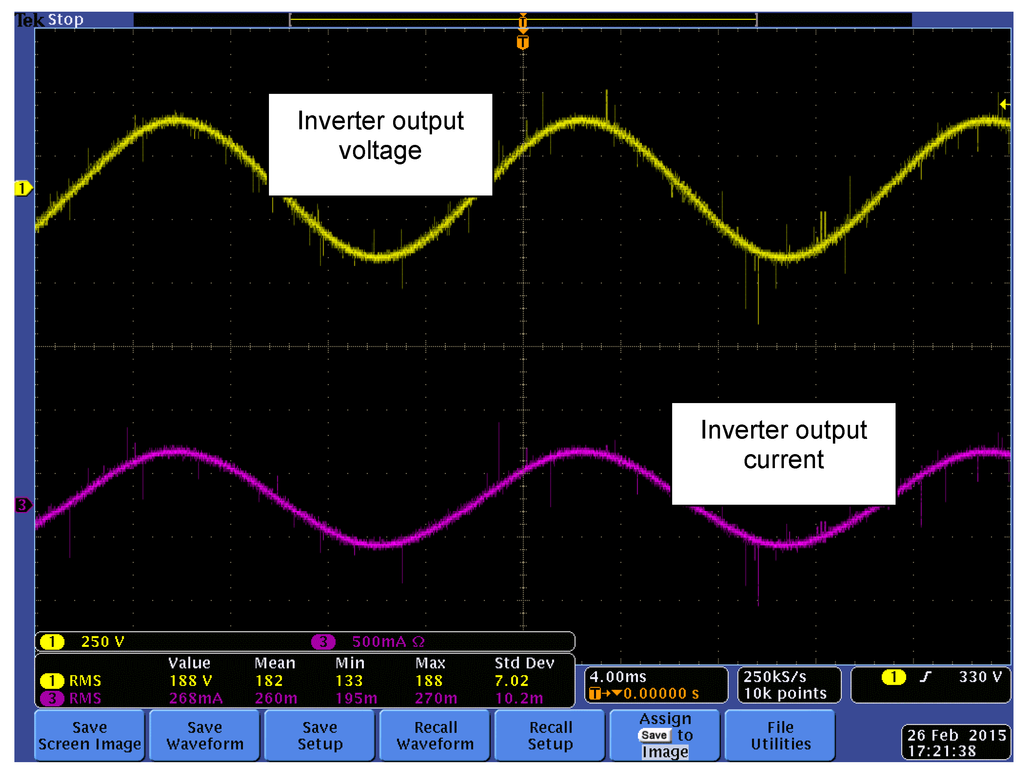Image resolution: width=1024 pixels, height=775 pixels.
Task: Click the record view bar at top
Action: coord(522,20)
